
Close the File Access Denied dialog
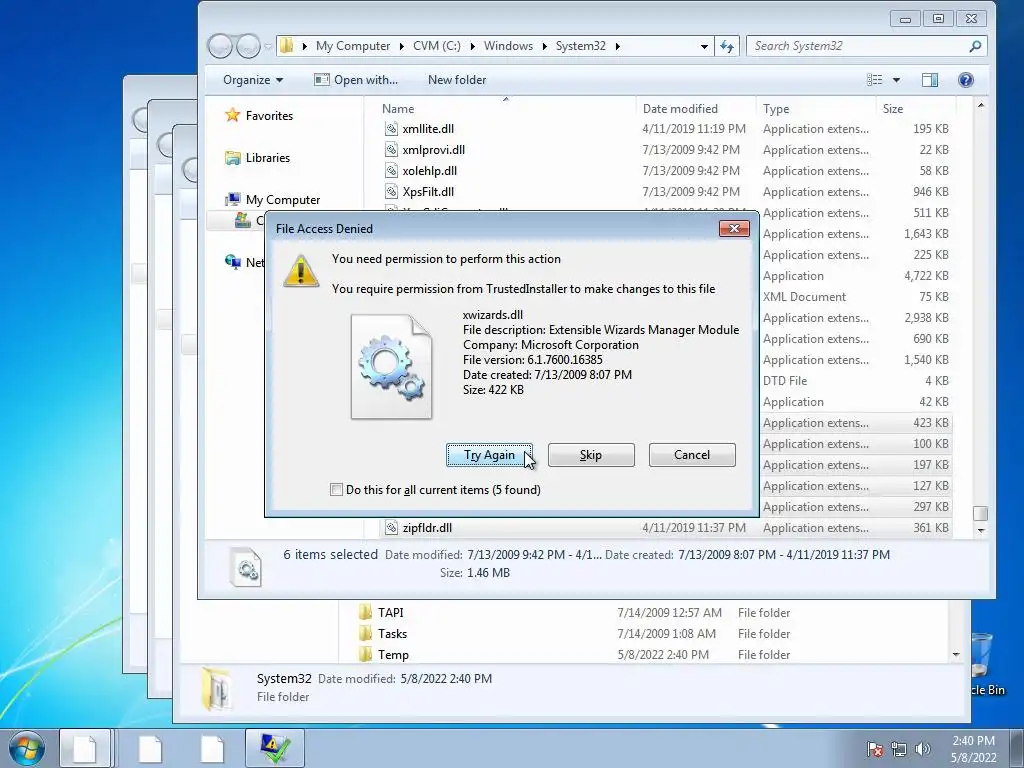734,229
